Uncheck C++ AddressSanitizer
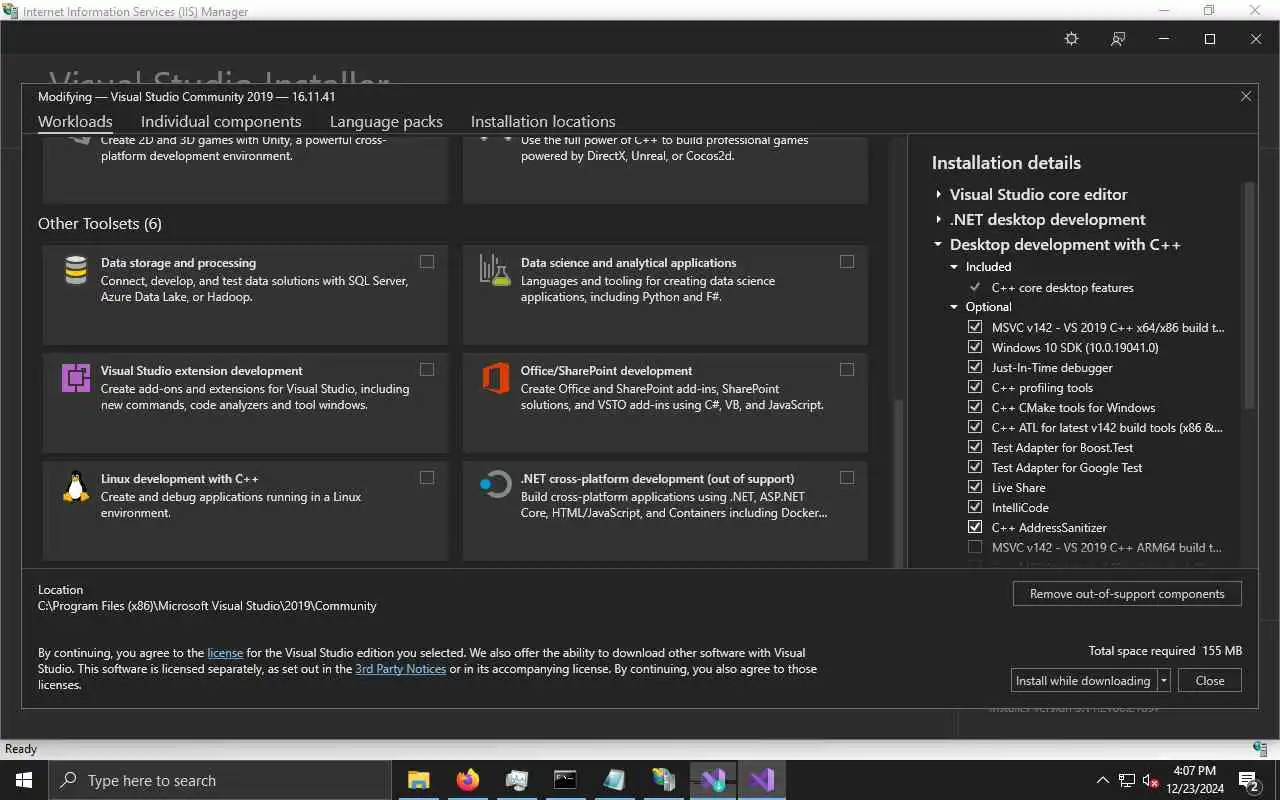 tap(975, 527)
